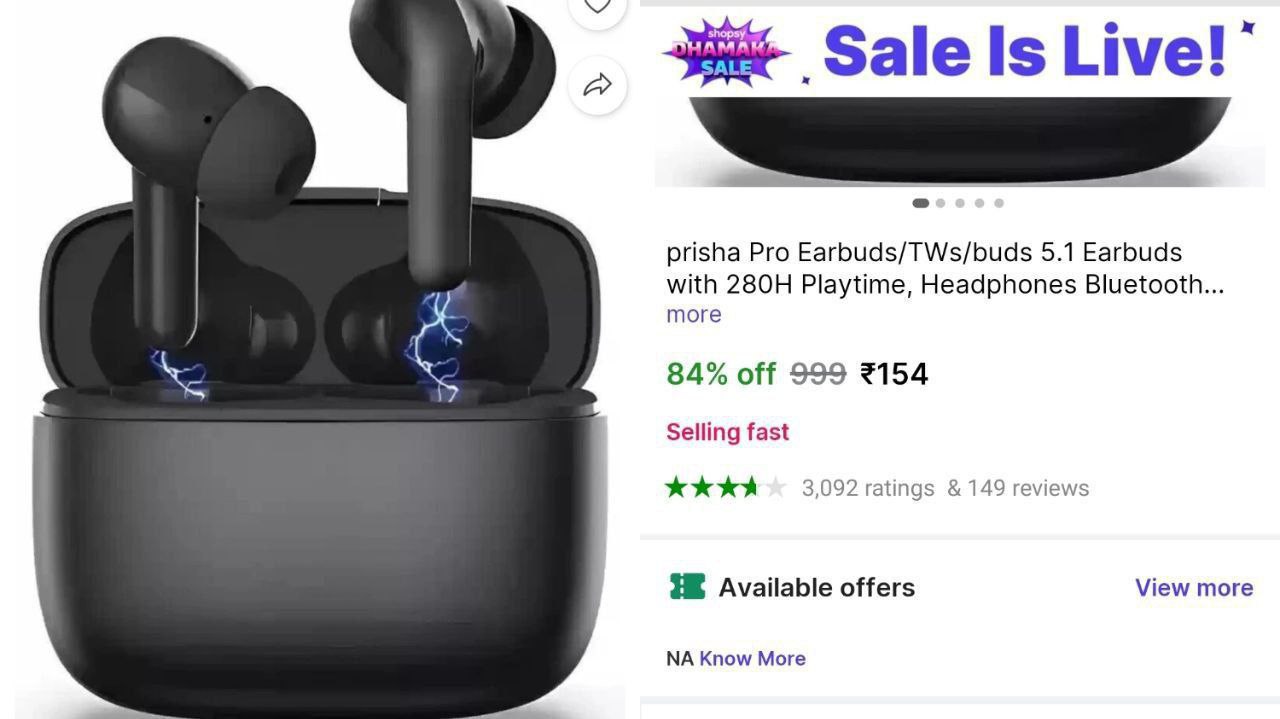Click the 'Selling fast' label
The width and height of the screenshot is (1280, 719).
[728, 432]
